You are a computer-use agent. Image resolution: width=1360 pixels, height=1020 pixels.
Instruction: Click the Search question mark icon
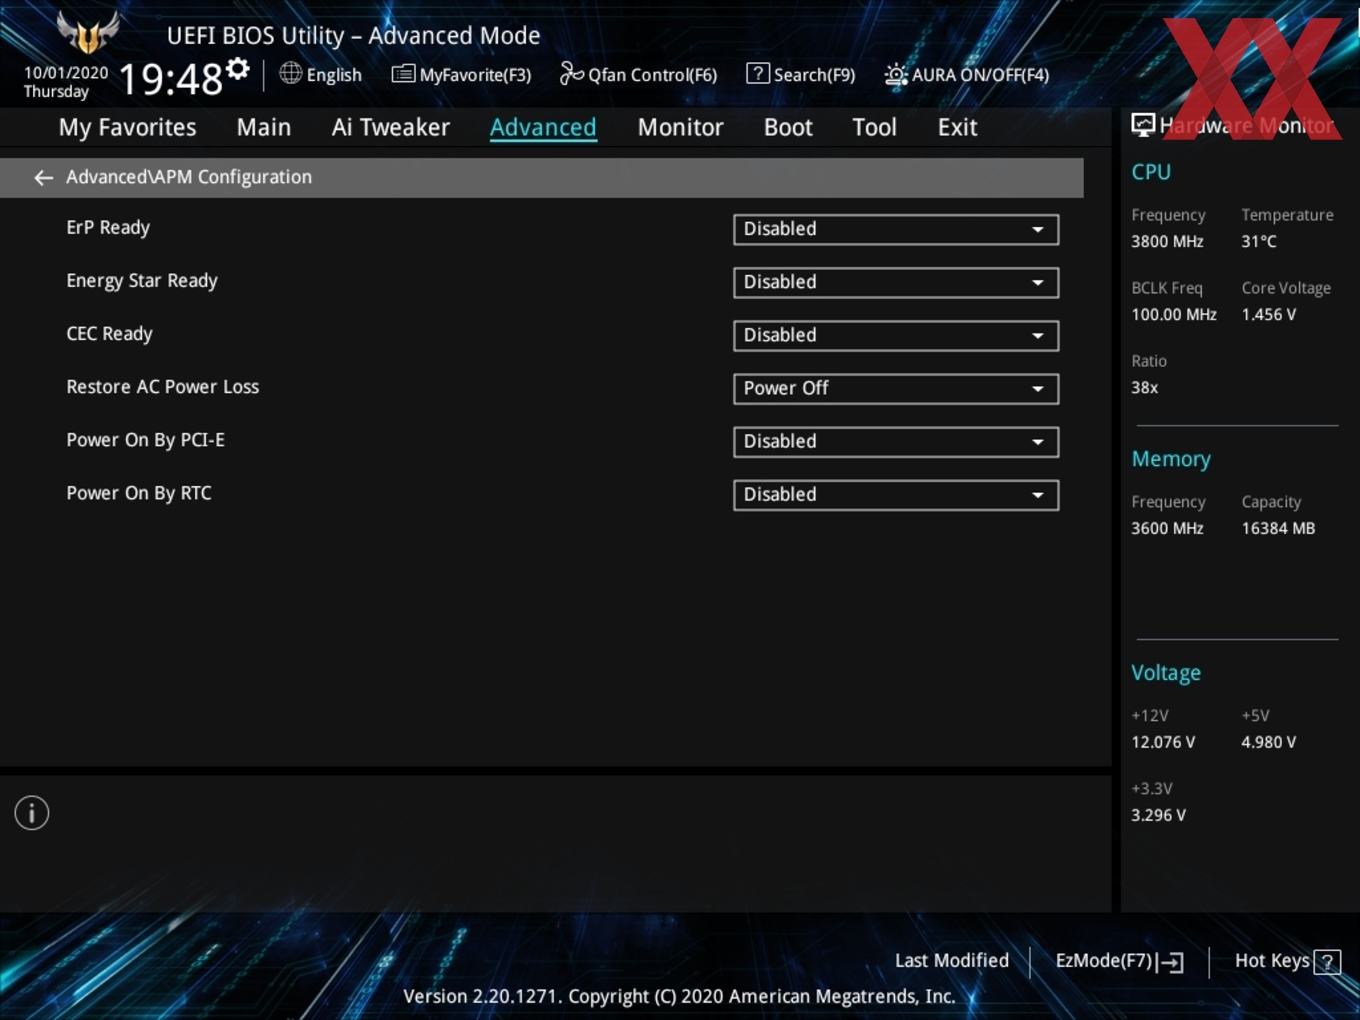pos(758,73)
